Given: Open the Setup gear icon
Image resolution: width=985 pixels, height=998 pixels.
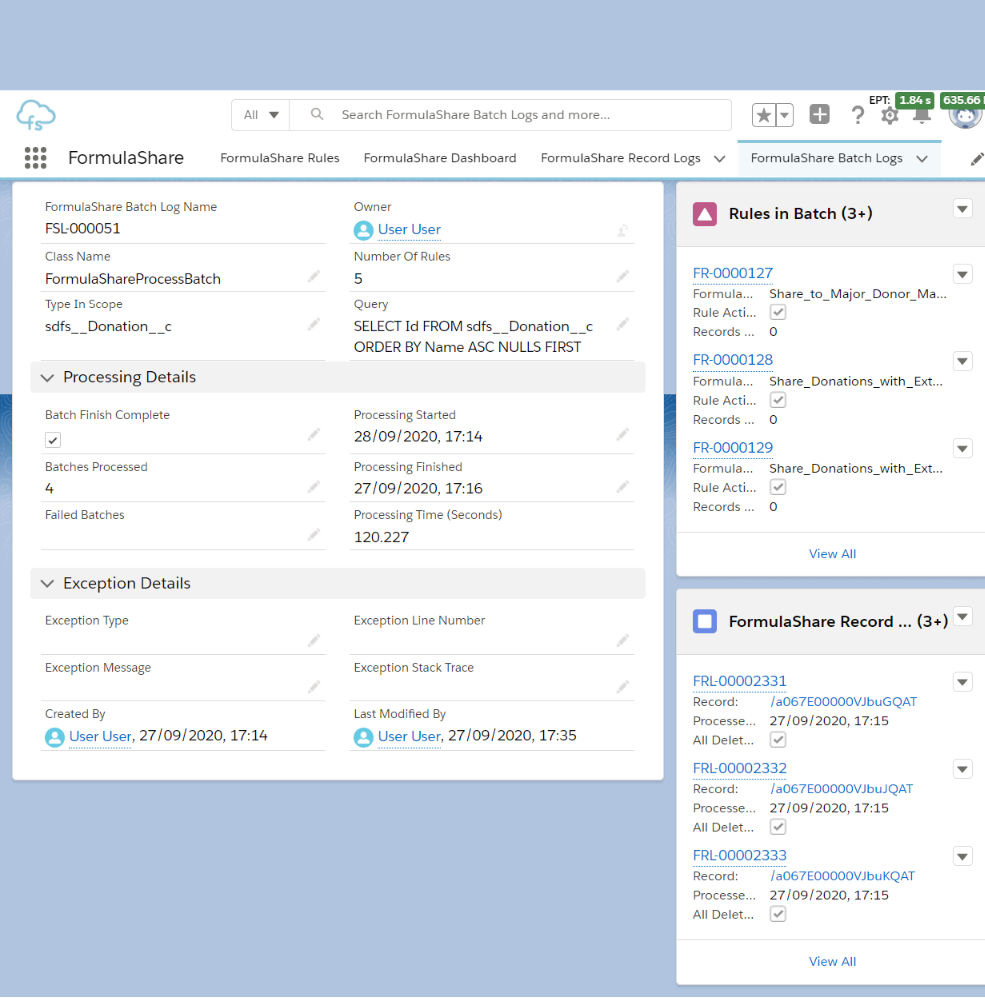Looking at the screenshot, I should tap(889, 116).
